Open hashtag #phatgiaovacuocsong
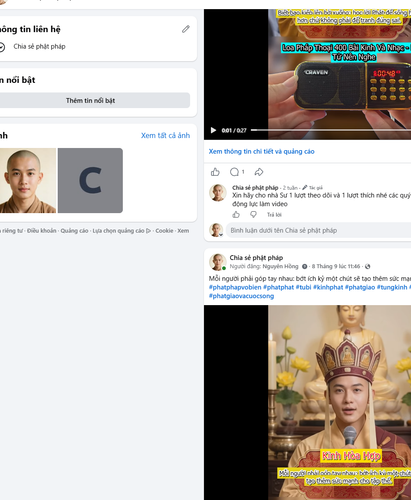This screenshot has height=500, width=411. tap(241, 296)
